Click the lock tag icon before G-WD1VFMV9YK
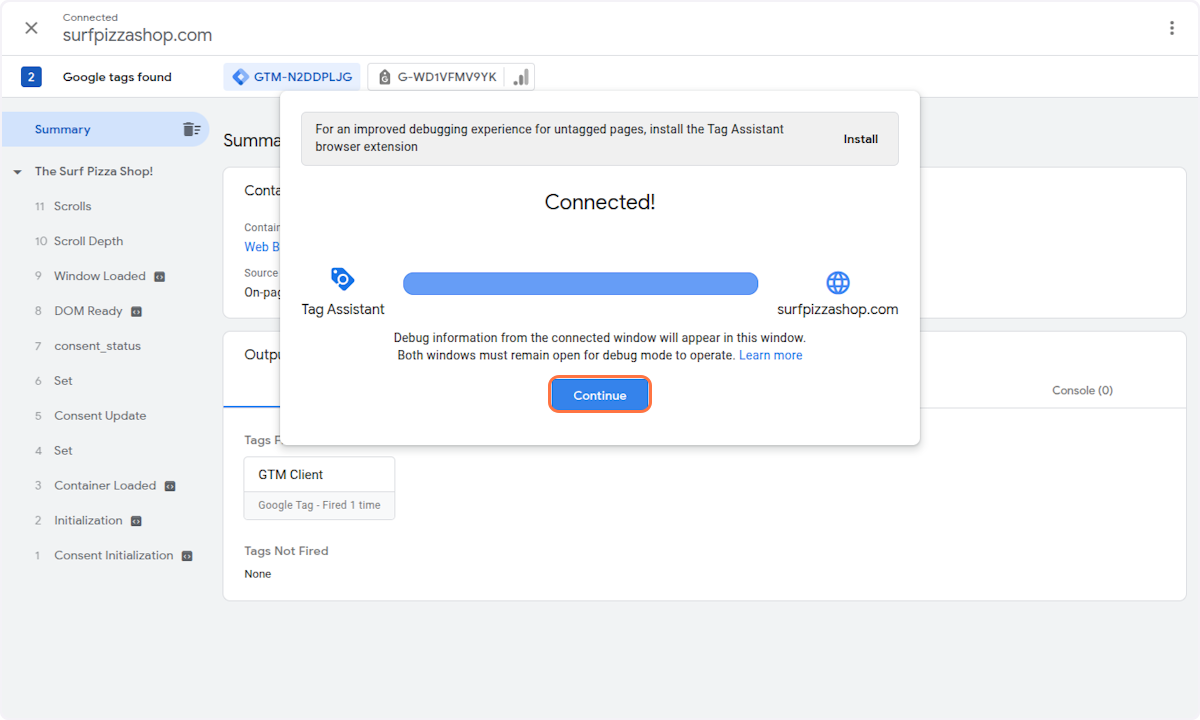The height and width of the screenshot is (720, 1200). click(x=384, y=77)
